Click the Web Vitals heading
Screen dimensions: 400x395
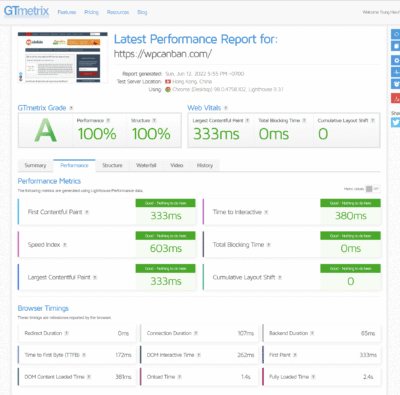[x=204, y=108]
